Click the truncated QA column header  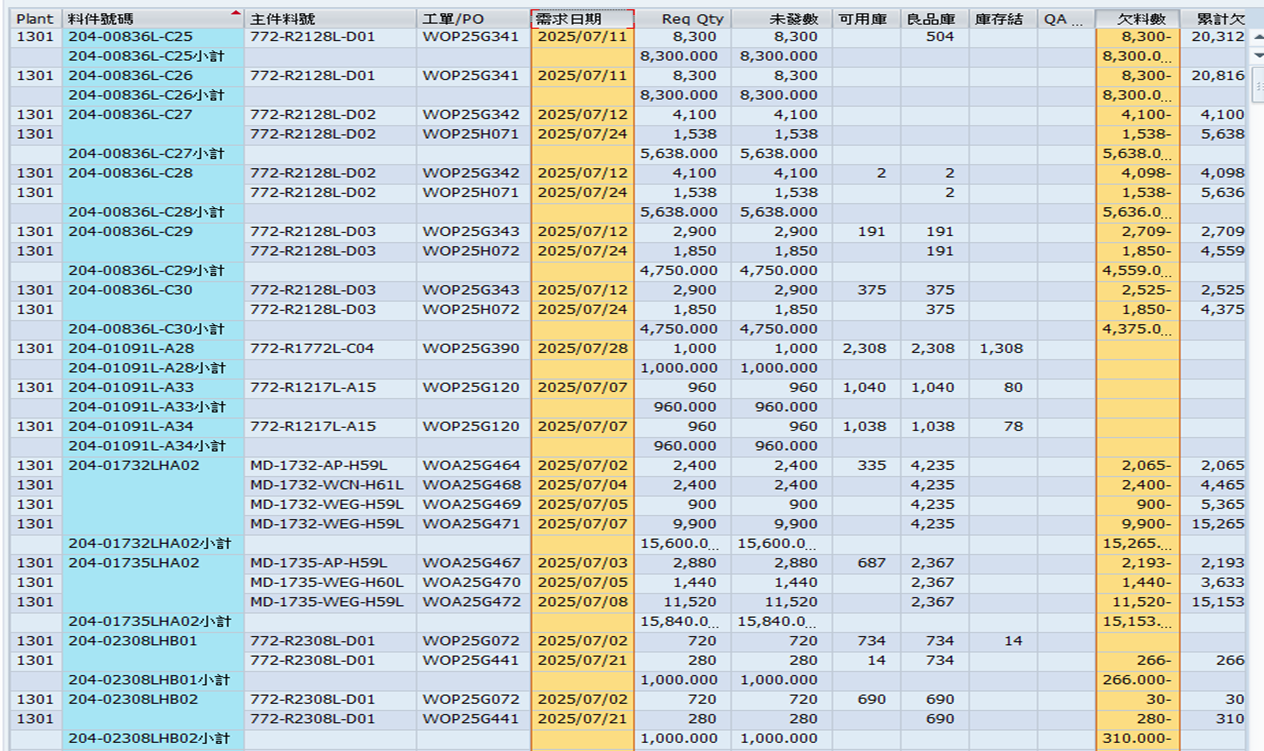[1064, 19]
